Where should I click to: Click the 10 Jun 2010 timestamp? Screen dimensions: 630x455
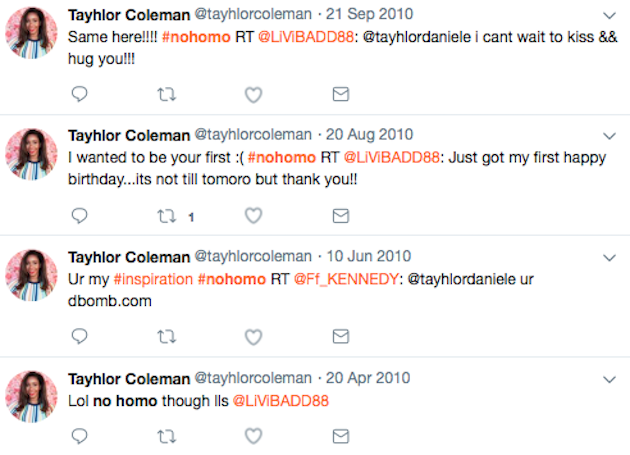[368, 256]
